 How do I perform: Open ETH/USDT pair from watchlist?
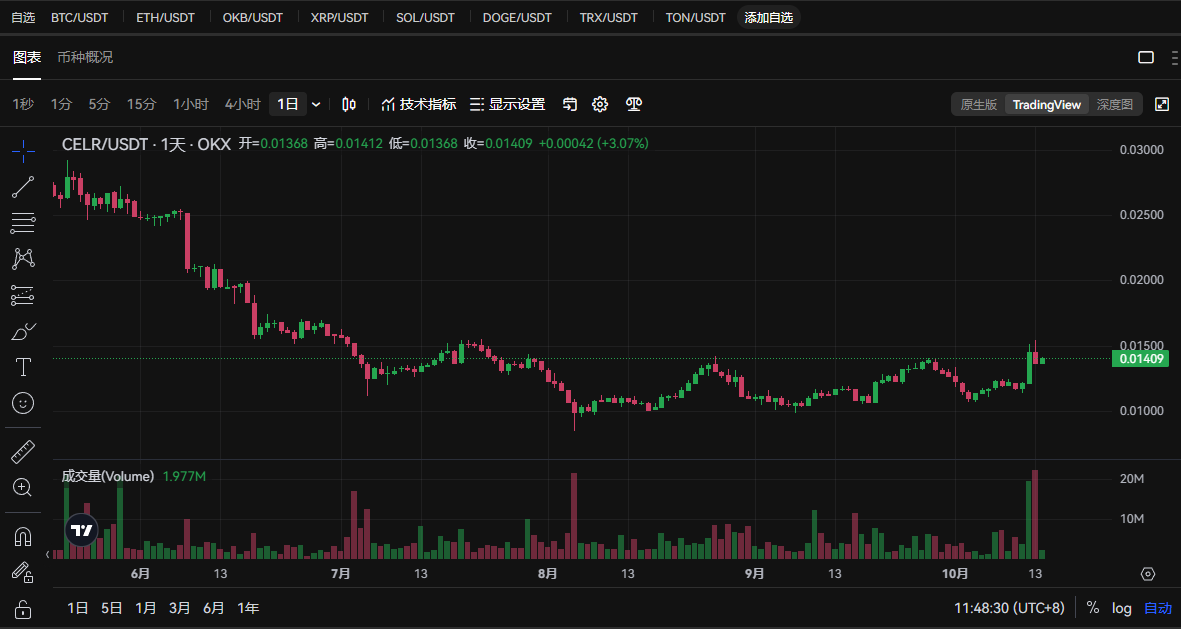pos(165,18)
